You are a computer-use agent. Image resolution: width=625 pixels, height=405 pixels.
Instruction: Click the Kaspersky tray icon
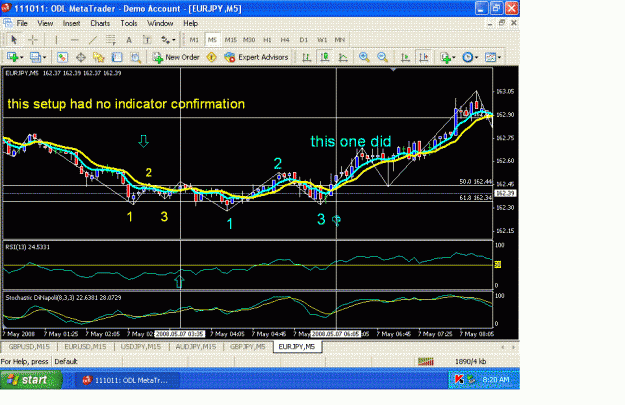[x=459, y=380]
